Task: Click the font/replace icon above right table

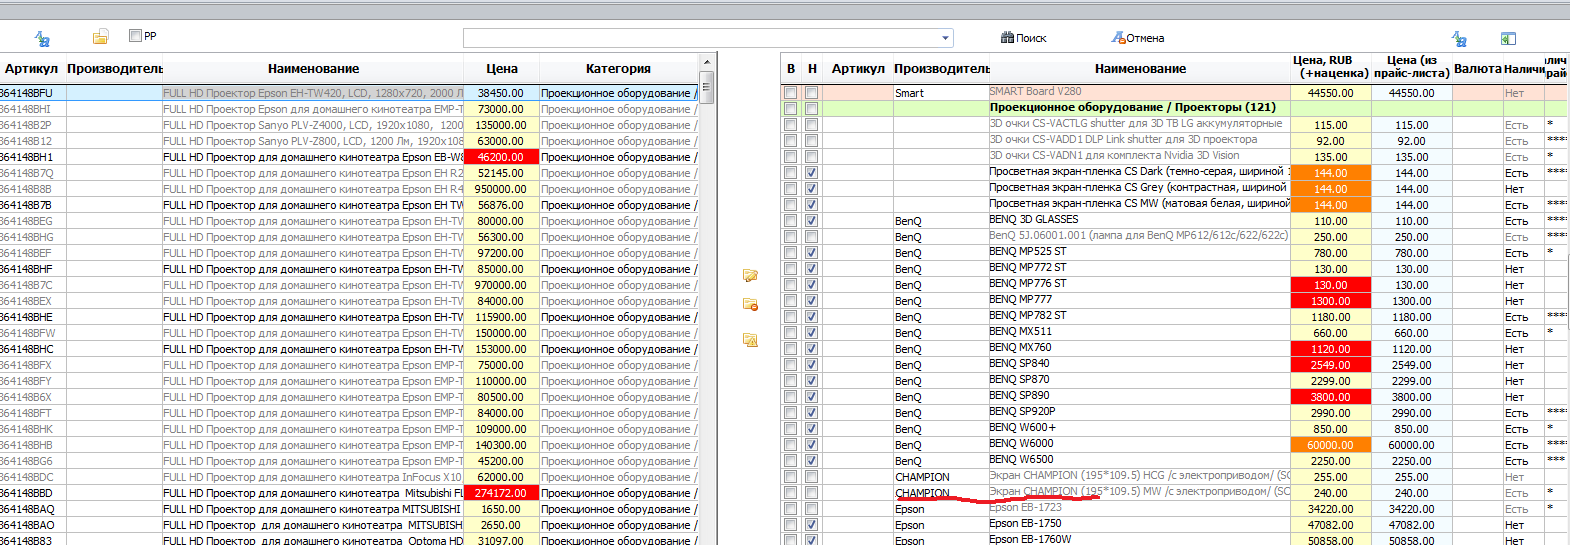Action: pyautogui.click(x=1459, y=39)
